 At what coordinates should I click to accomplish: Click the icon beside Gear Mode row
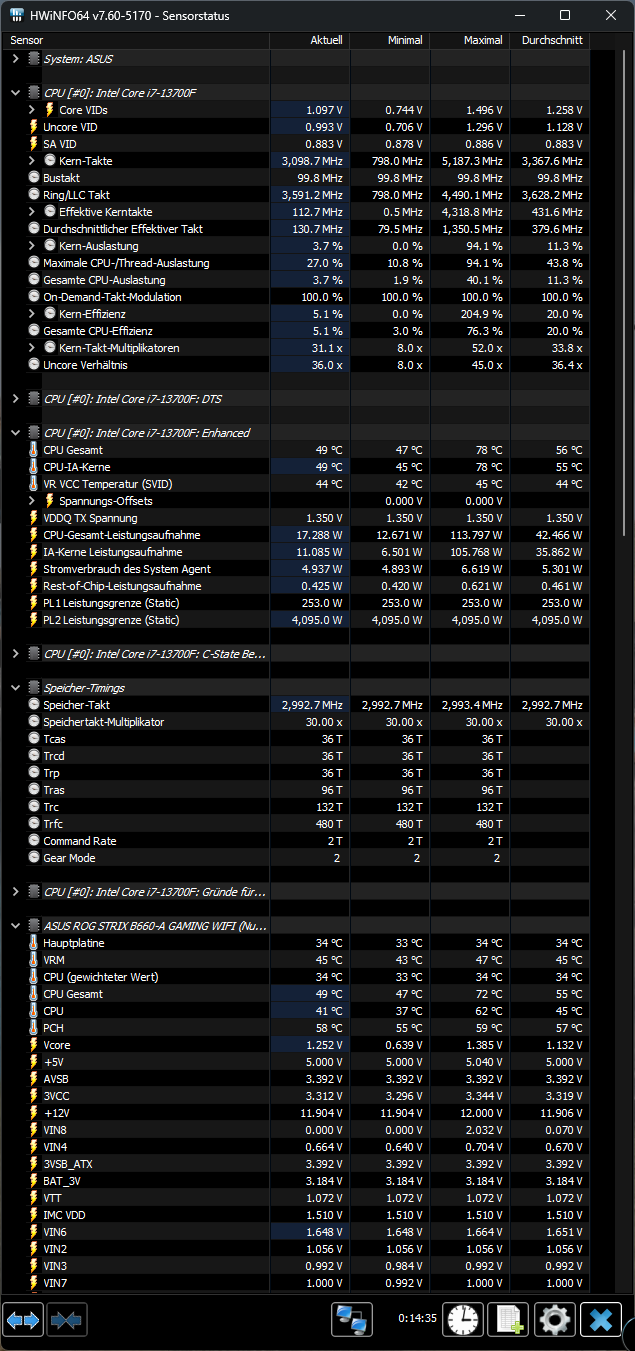pos(34,858)
